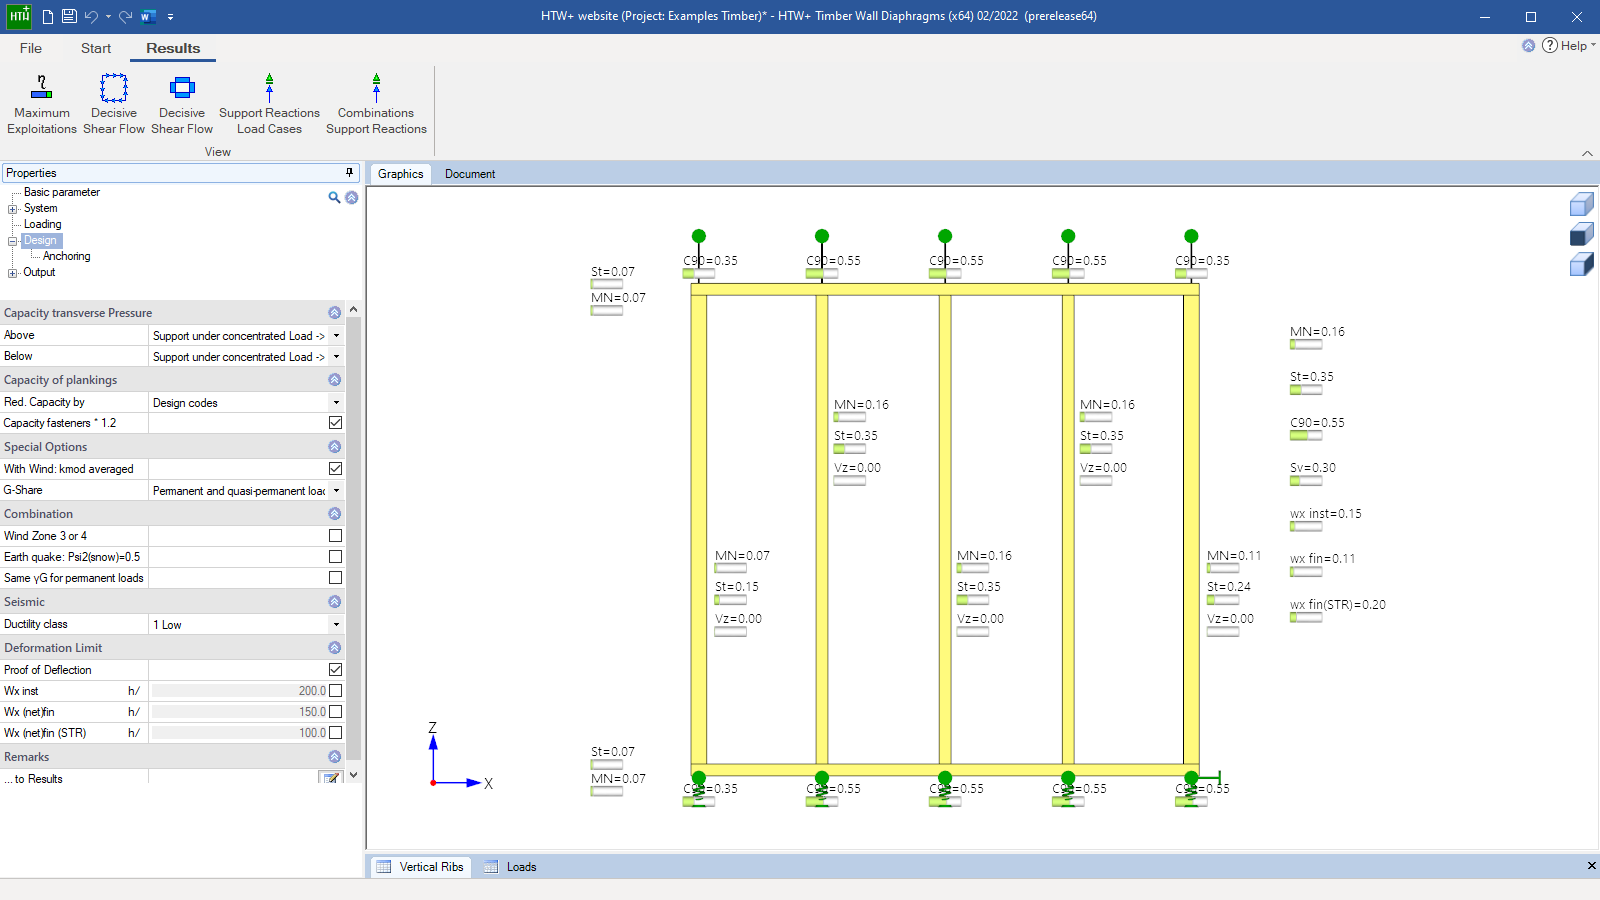Open the File menu

pyautogui.click(x=31, y=48)
